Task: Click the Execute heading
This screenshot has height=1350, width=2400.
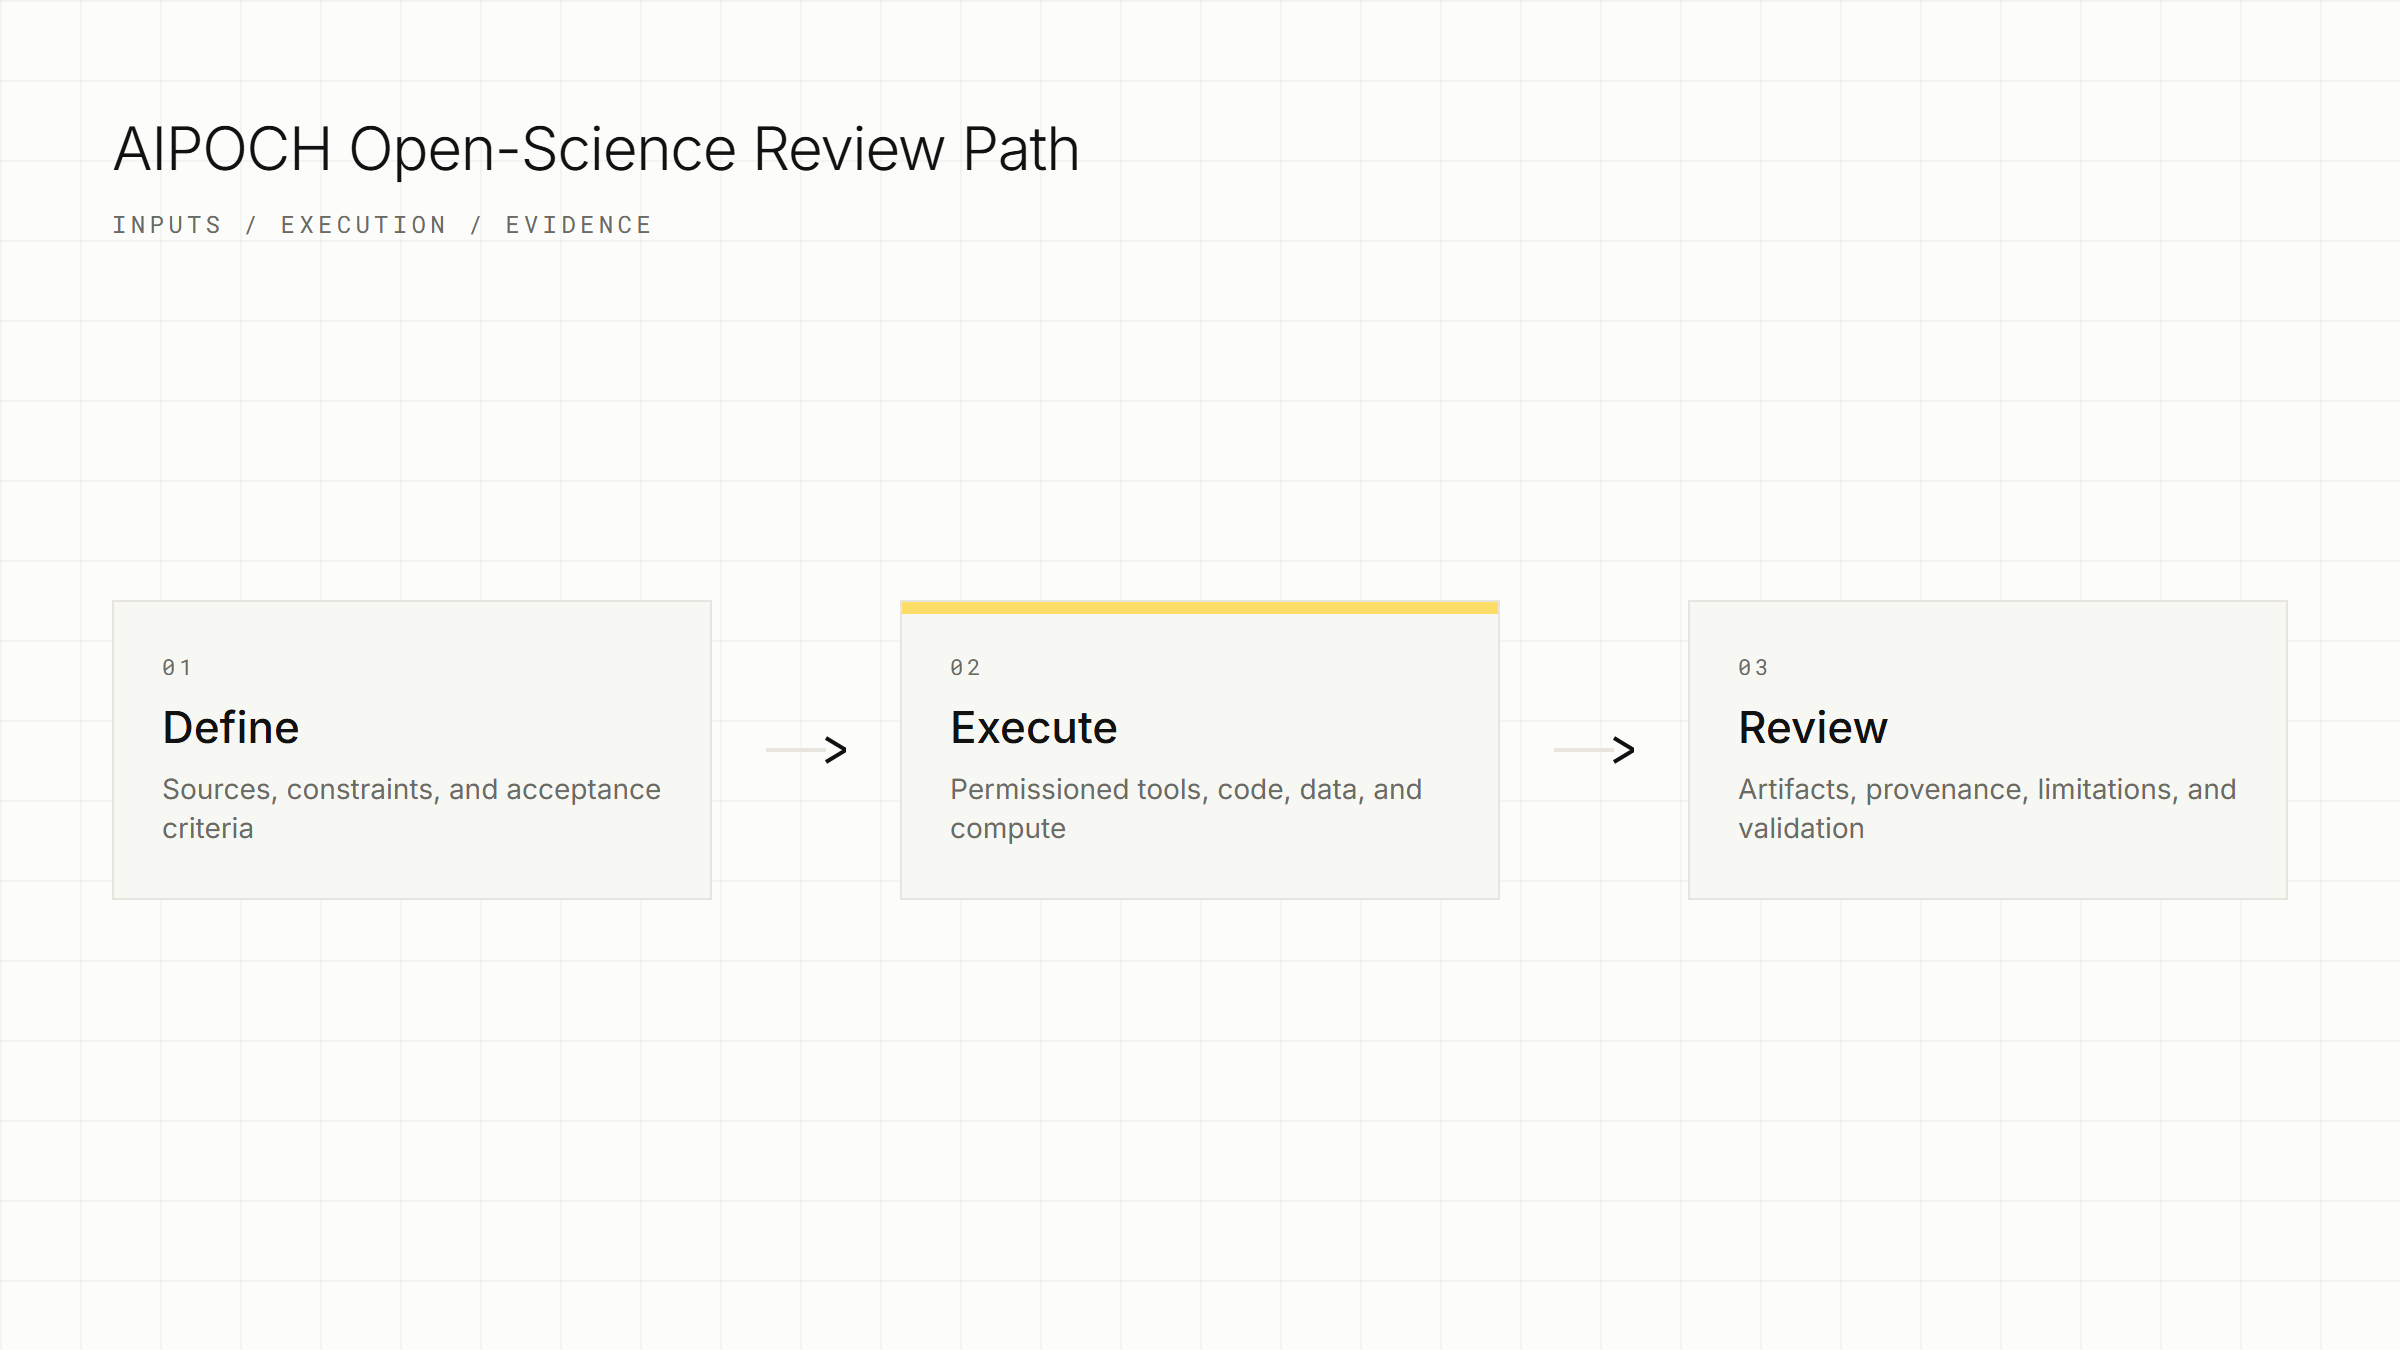Action: (1034, 727)
